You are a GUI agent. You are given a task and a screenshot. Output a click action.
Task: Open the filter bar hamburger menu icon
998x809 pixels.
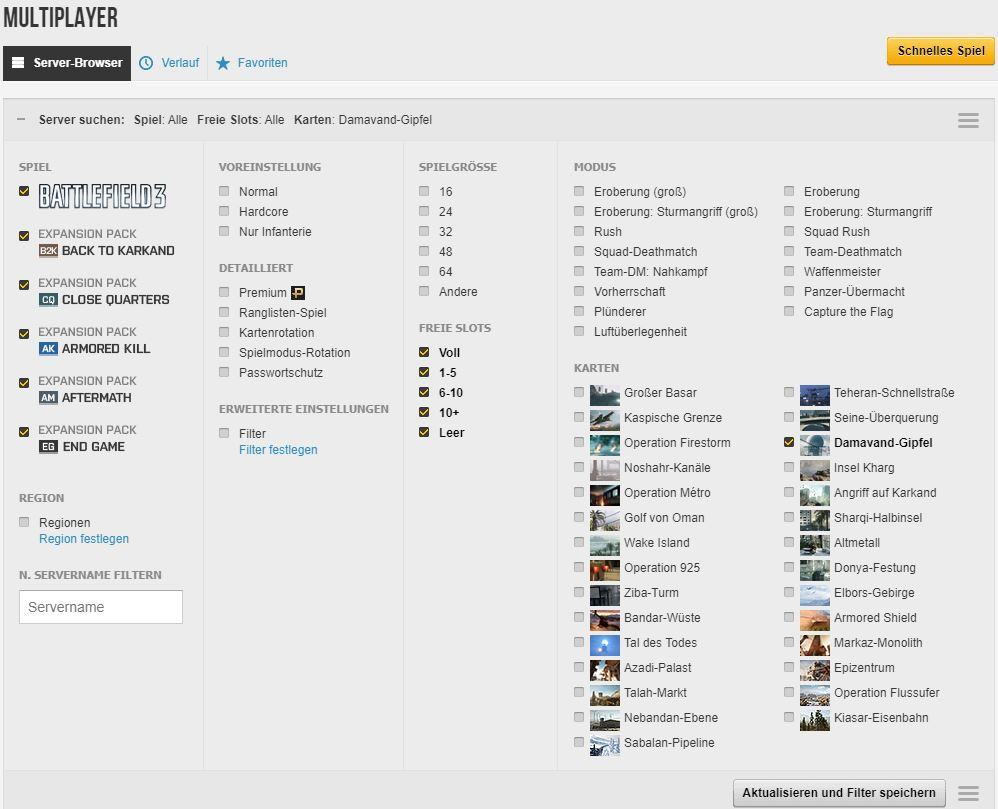tap(968, 120)
